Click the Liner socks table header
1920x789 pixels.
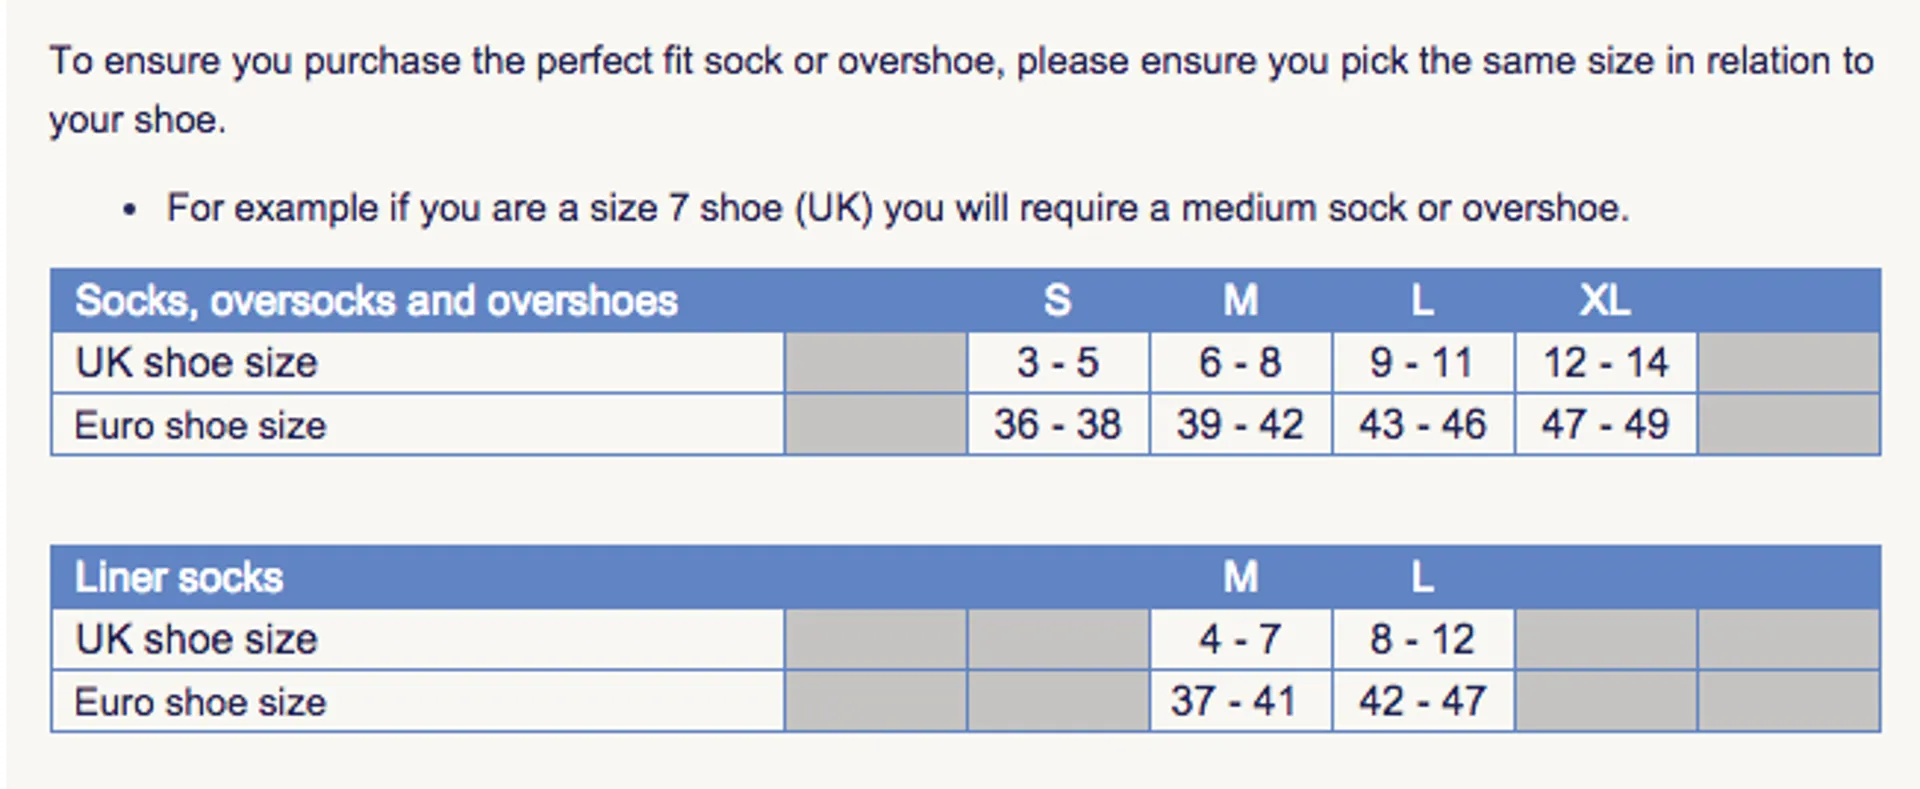pos(179,577)
